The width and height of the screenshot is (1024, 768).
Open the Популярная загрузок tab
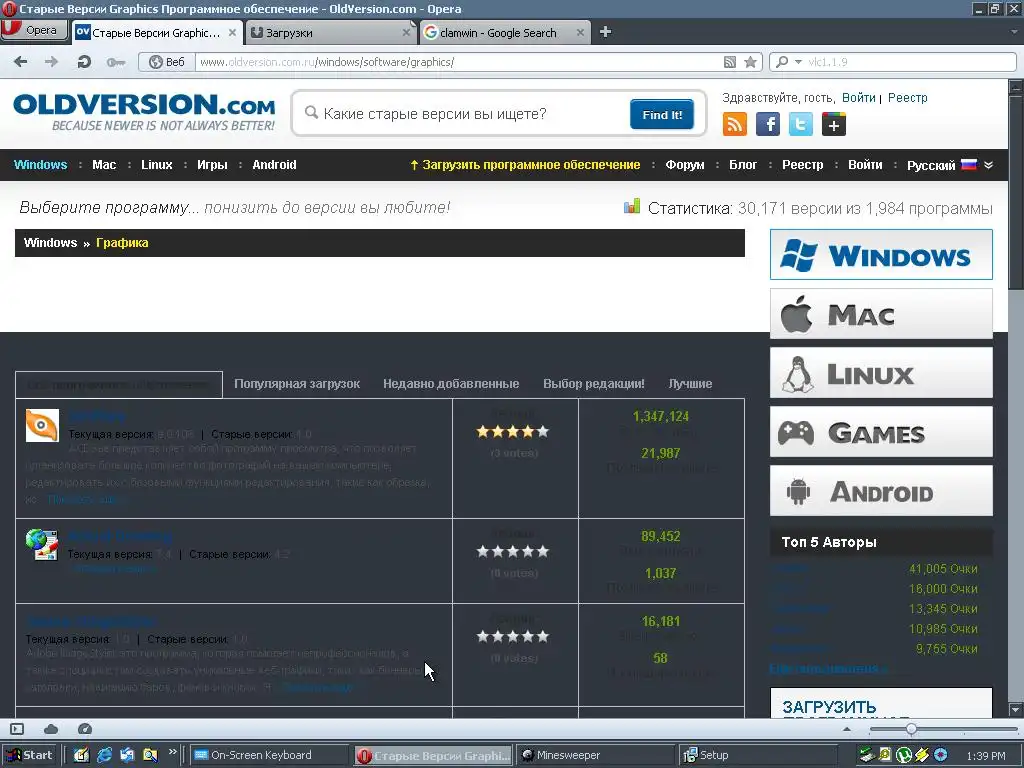pyautogui.click(x=297, y=384)
